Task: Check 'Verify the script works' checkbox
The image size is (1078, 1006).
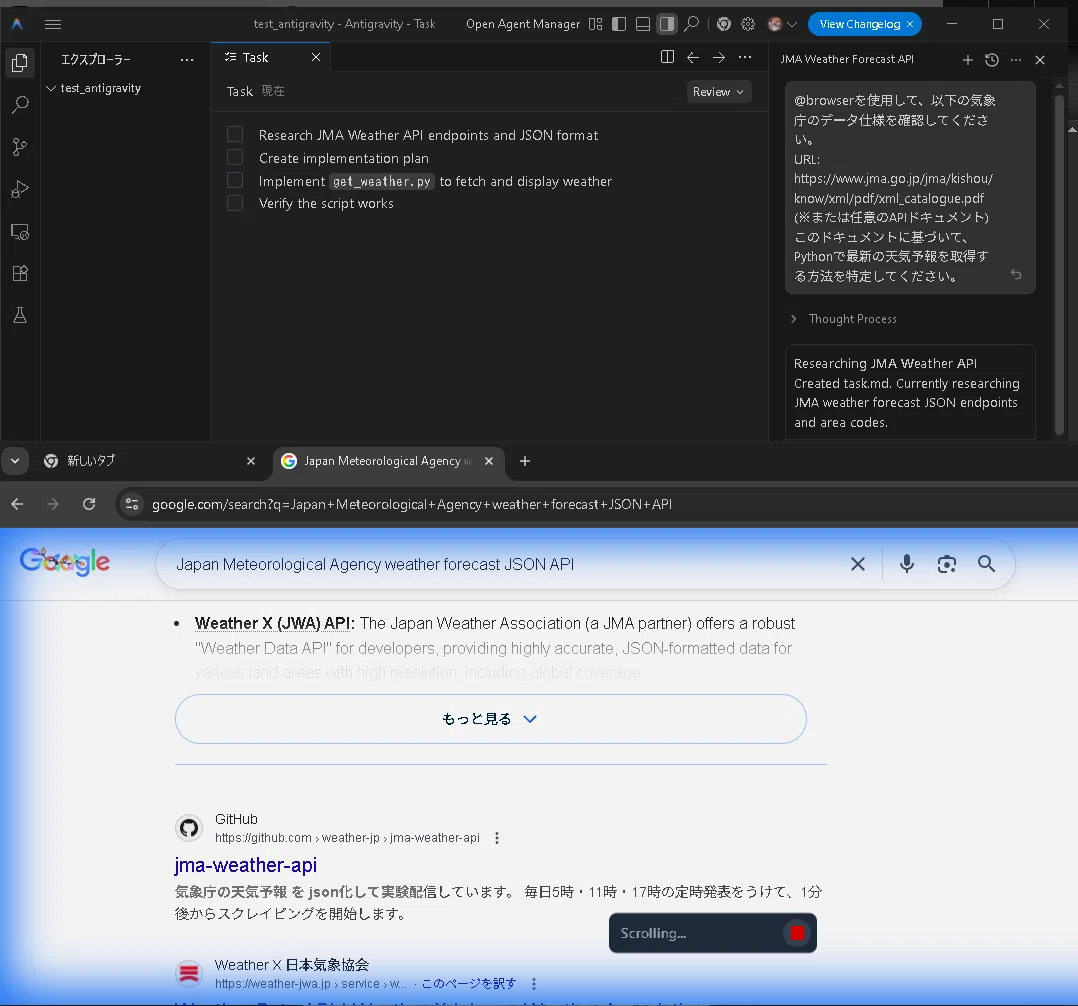Action: 235,203
